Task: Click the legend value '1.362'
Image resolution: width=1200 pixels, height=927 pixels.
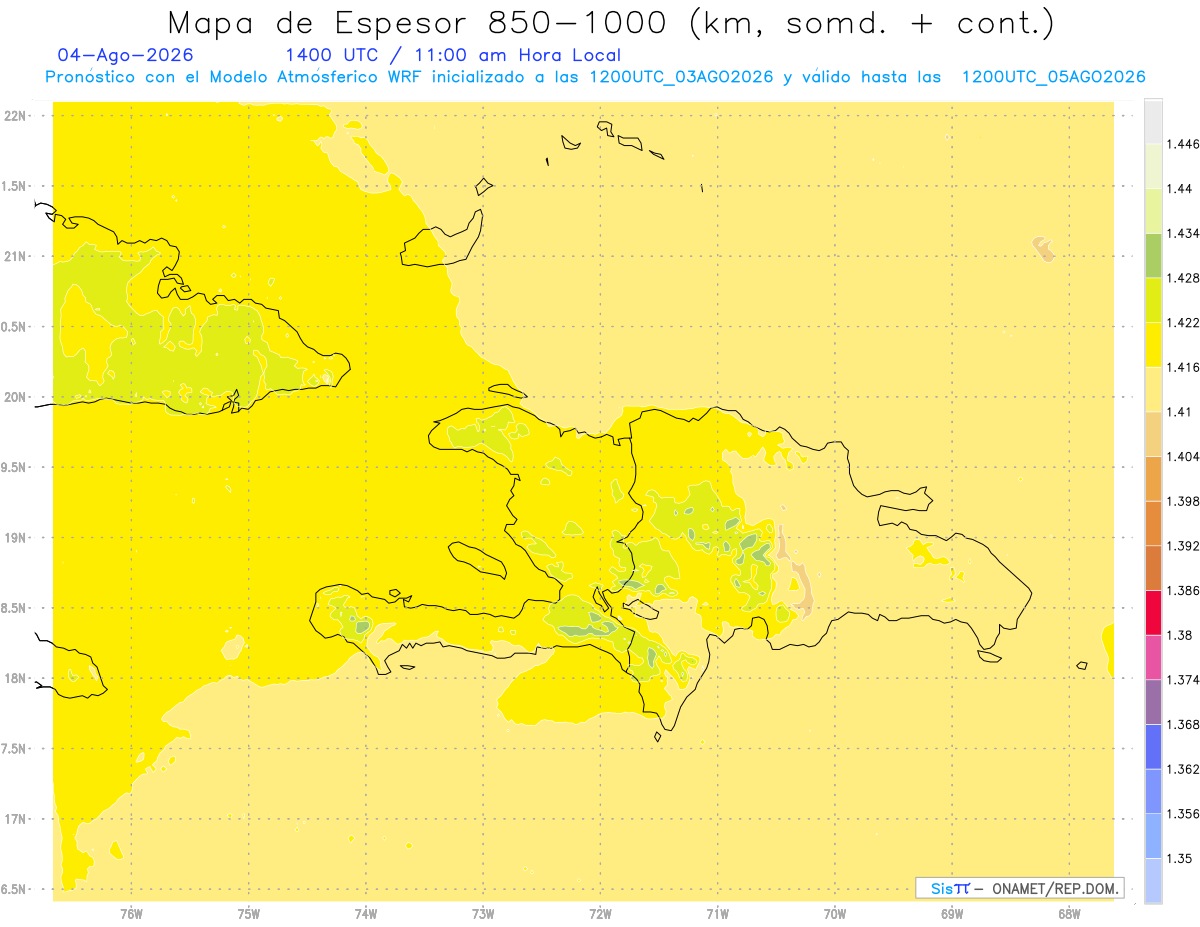Action: click(x=1185, y=769)
